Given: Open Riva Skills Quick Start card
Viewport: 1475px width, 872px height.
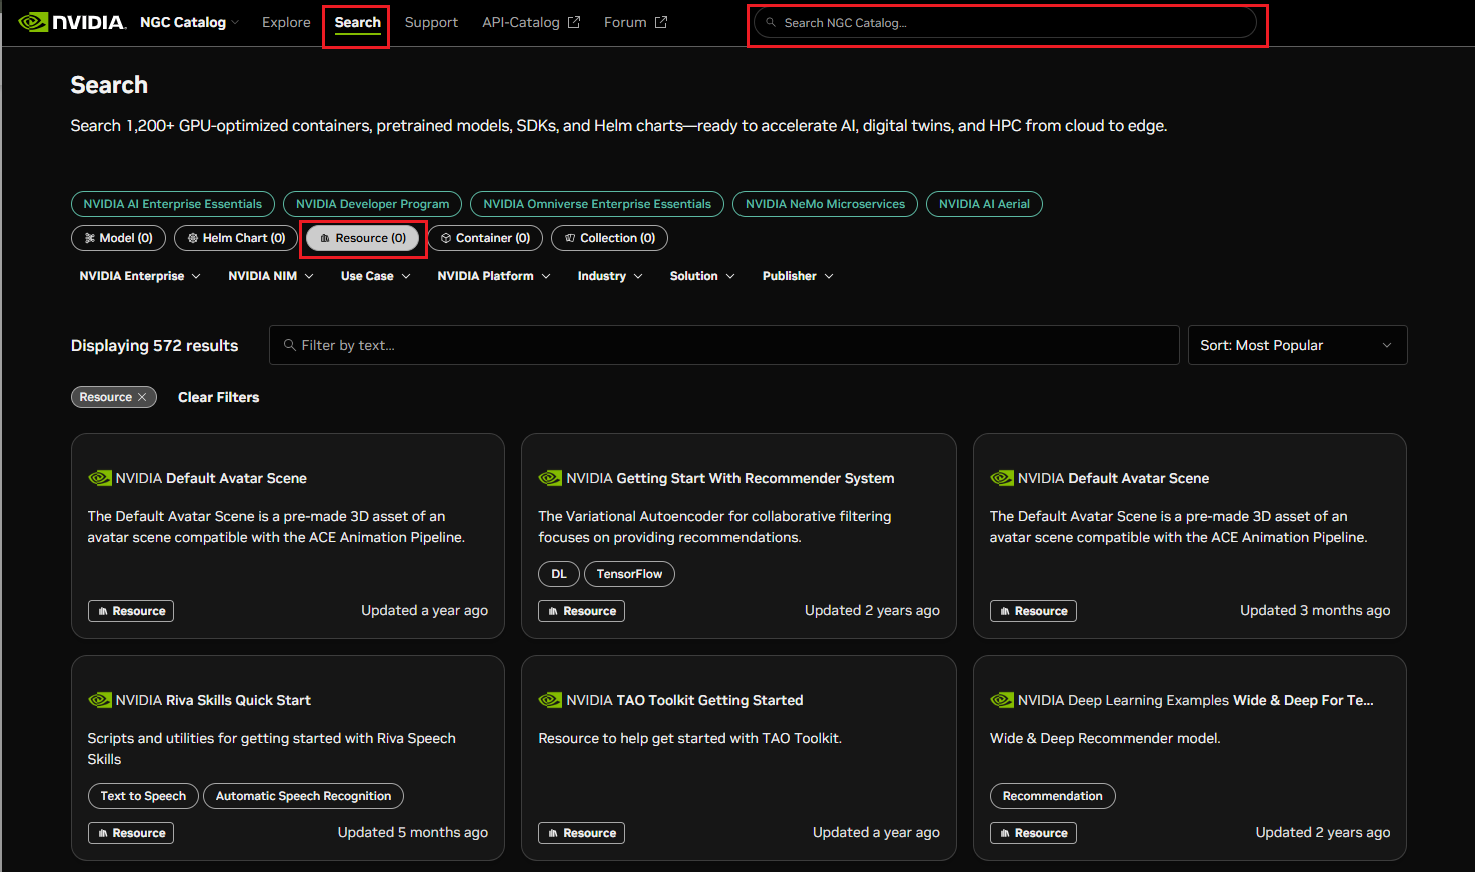Looking at the screenshot, I should 288,758.
